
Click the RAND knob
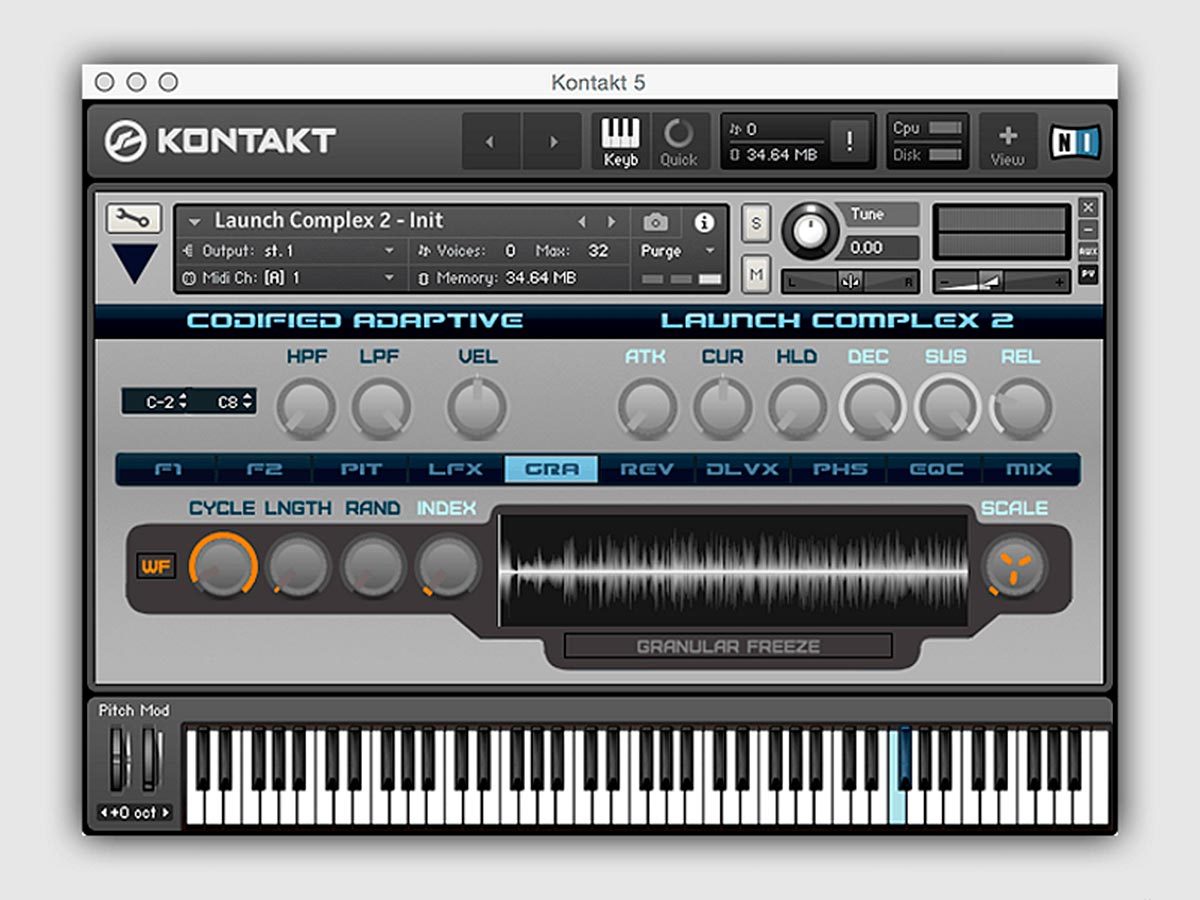click(373, 565)
